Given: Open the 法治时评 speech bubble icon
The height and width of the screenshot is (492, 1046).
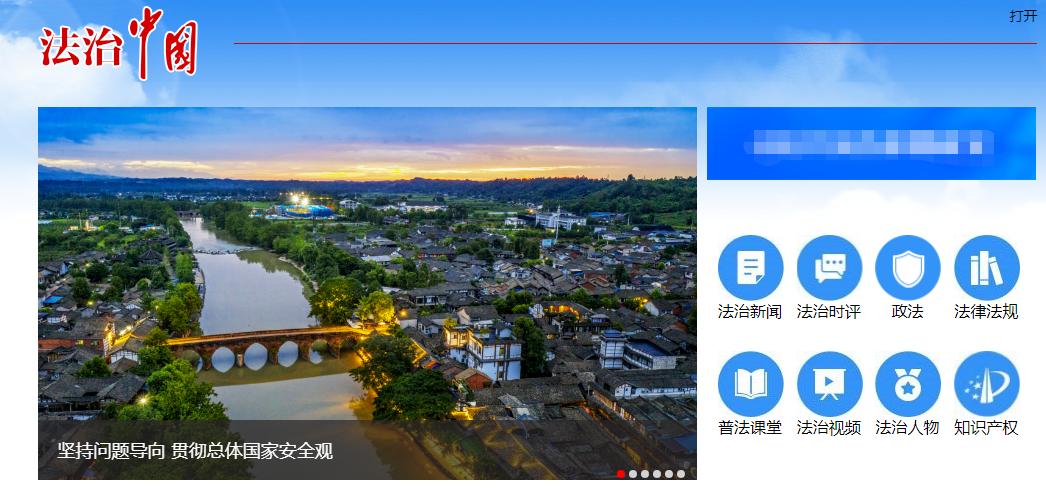Looking at the screenshot, I should coord(829,268).
